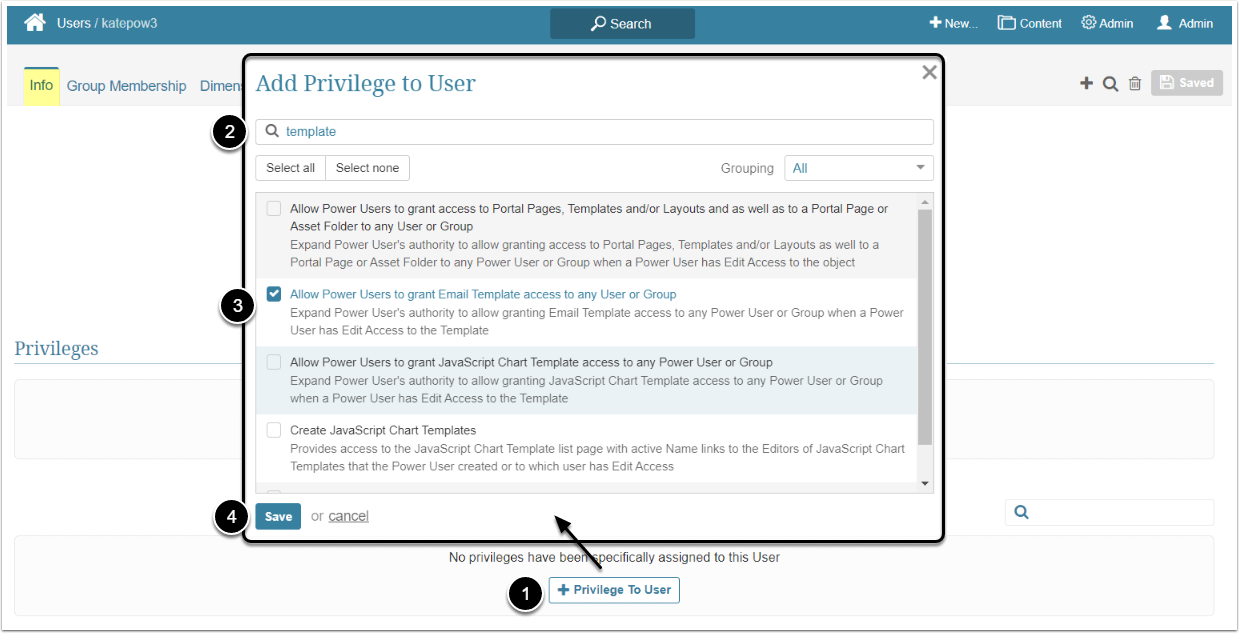Image resolution: width=1239 pixels, height=633 pixels.
Task: Open the Admin settings gear menu
Action: [1107, 23]
